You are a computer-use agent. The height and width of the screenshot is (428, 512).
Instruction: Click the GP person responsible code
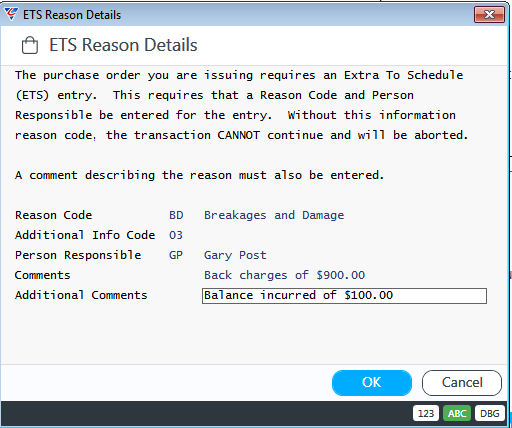pyautogui.click(x=176, y=255)
